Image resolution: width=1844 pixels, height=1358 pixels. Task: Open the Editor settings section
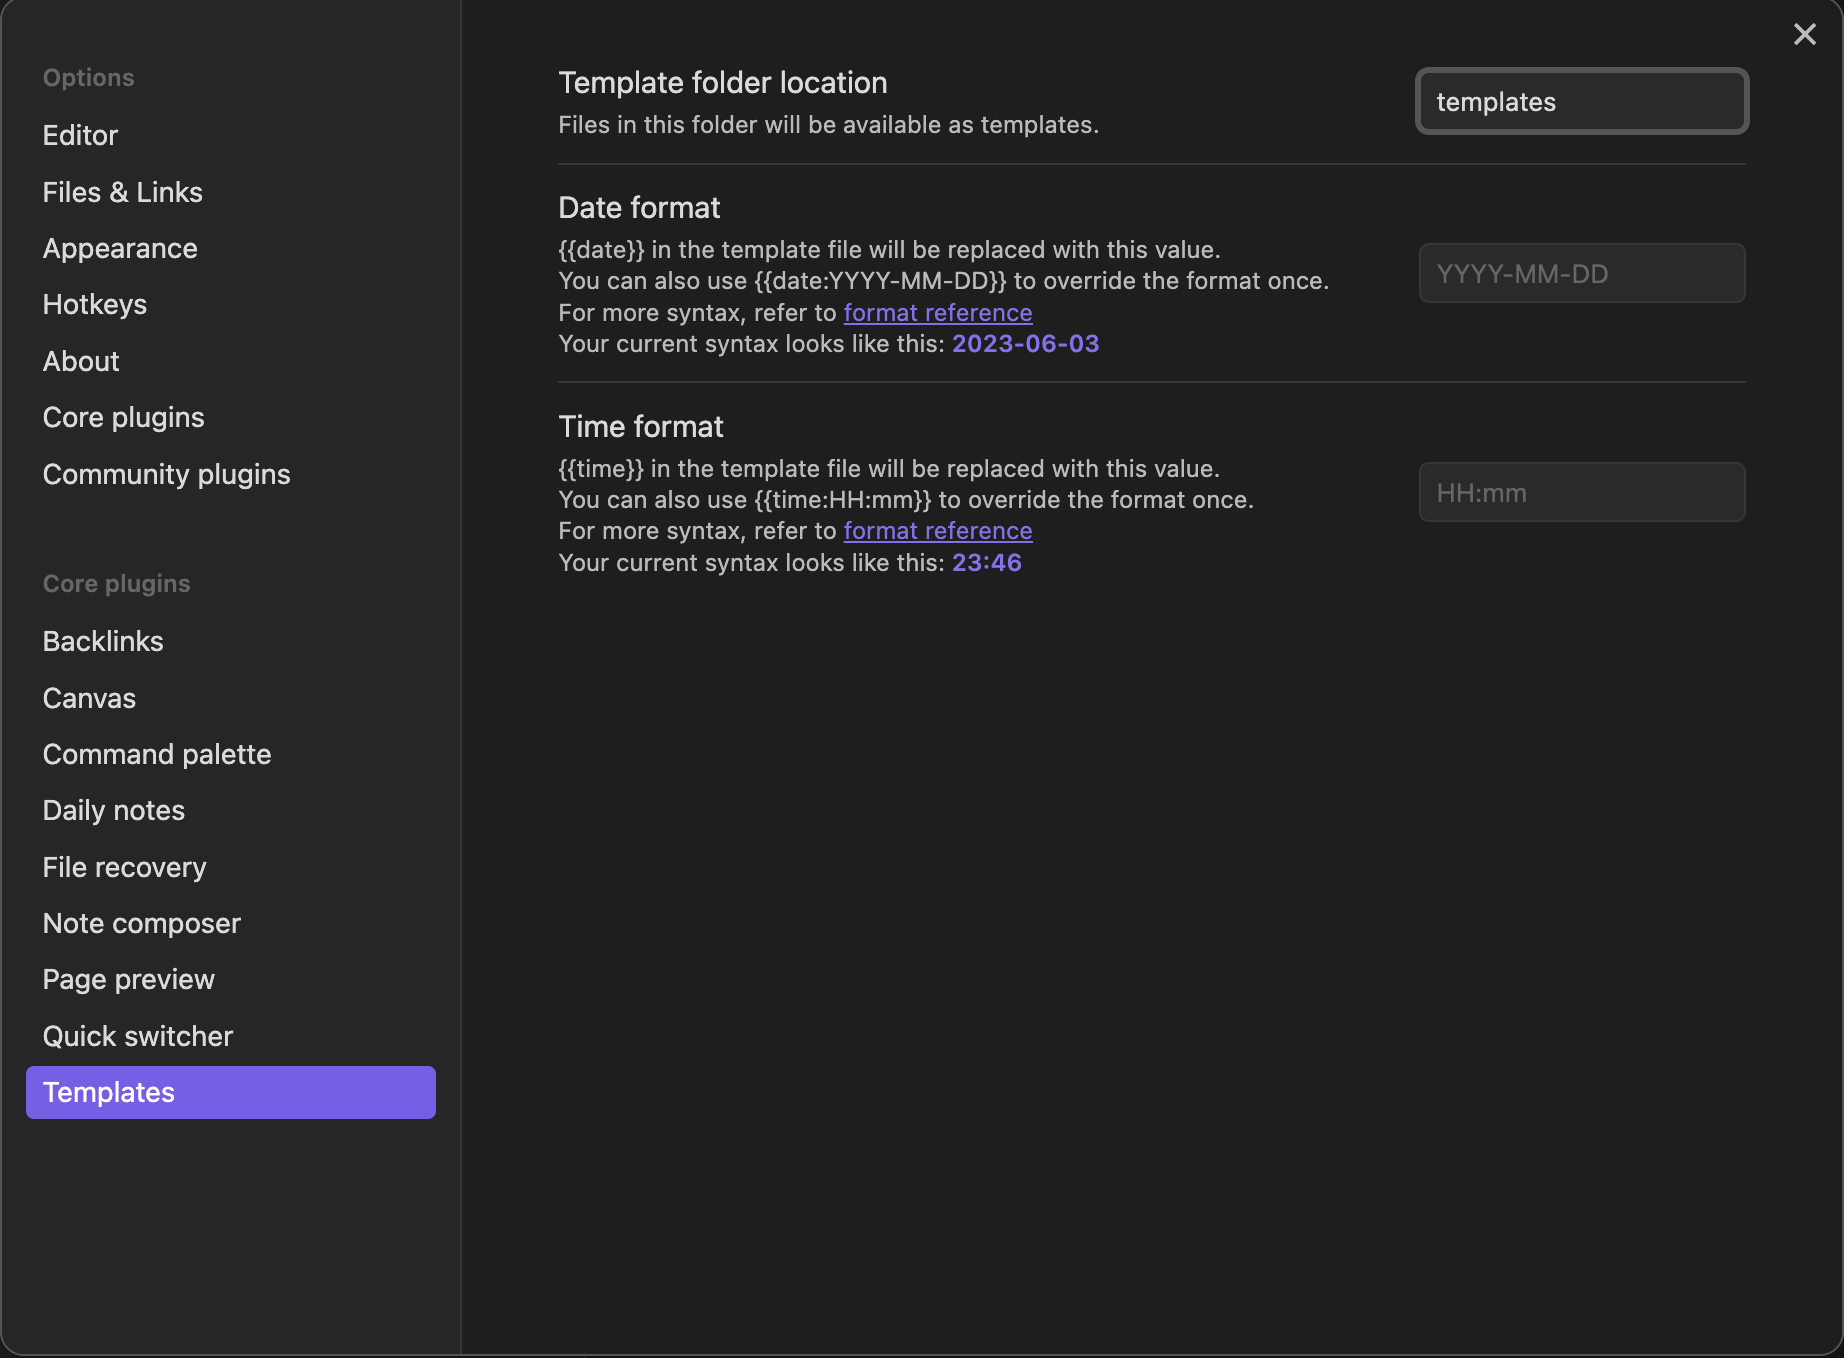click(80, 135)
